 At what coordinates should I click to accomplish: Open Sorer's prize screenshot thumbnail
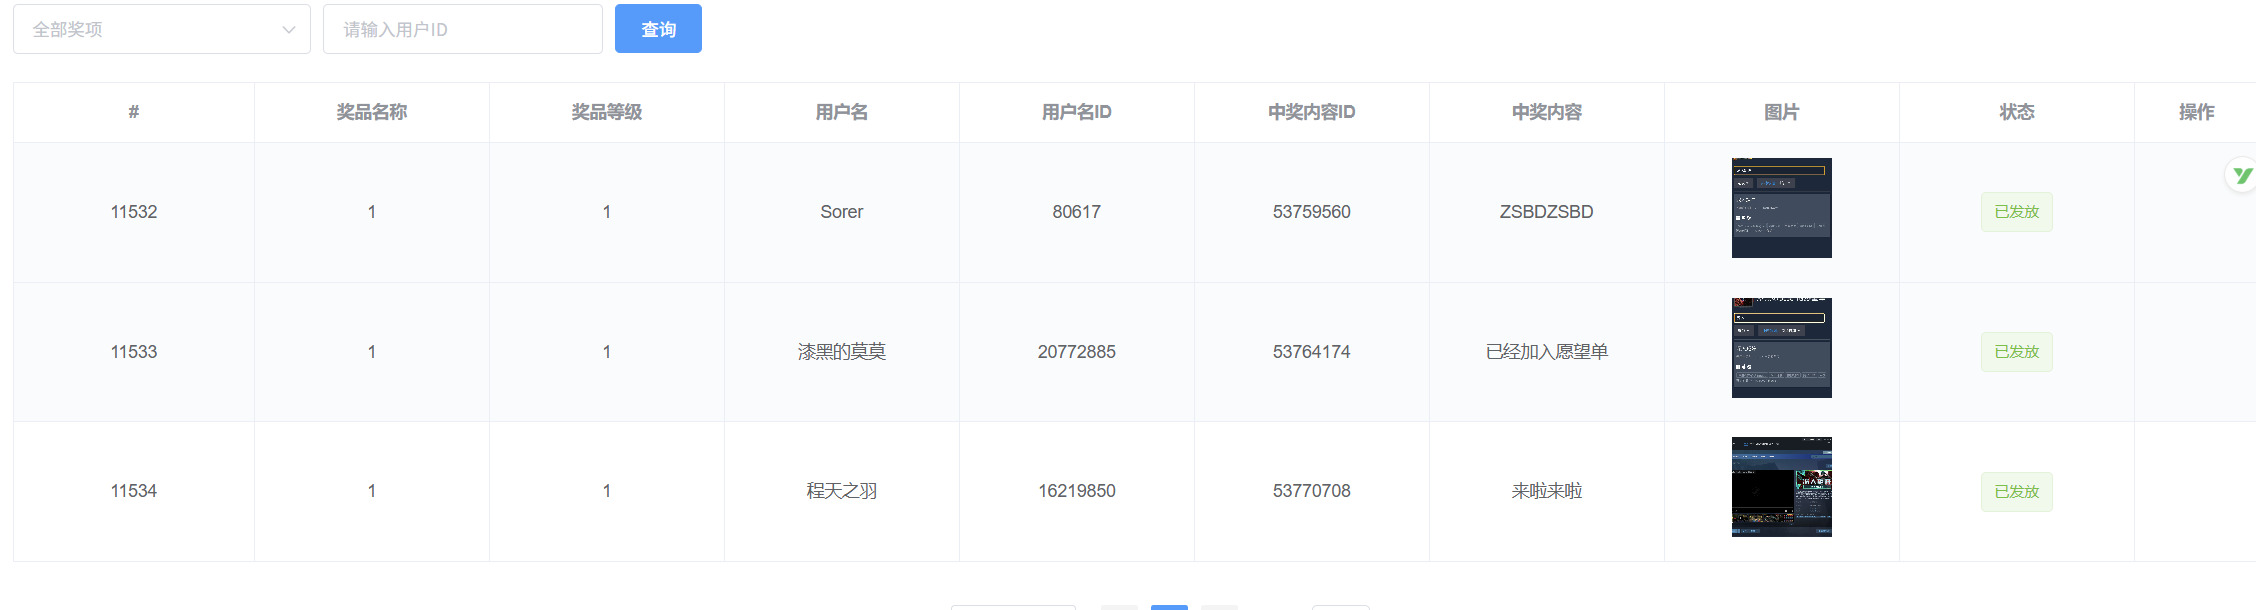pos(1781,208)
